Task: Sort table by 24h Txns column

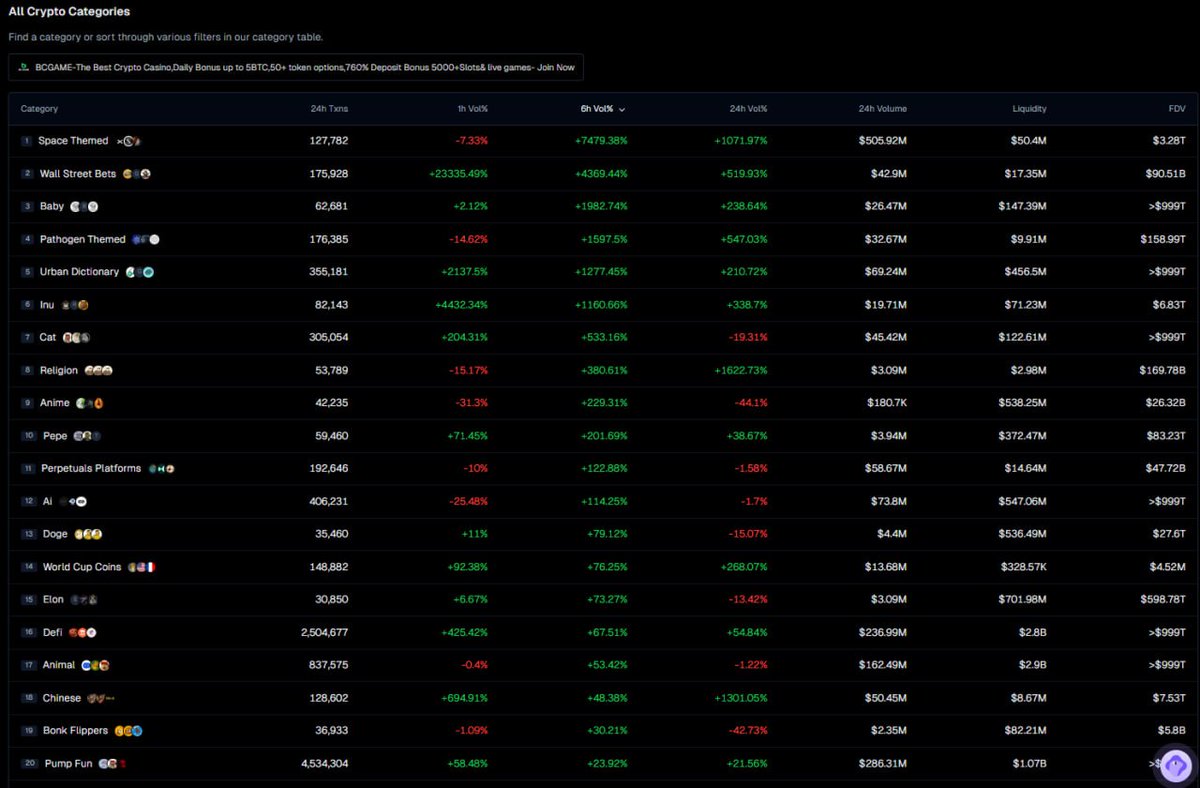Action: click(329, 109)
